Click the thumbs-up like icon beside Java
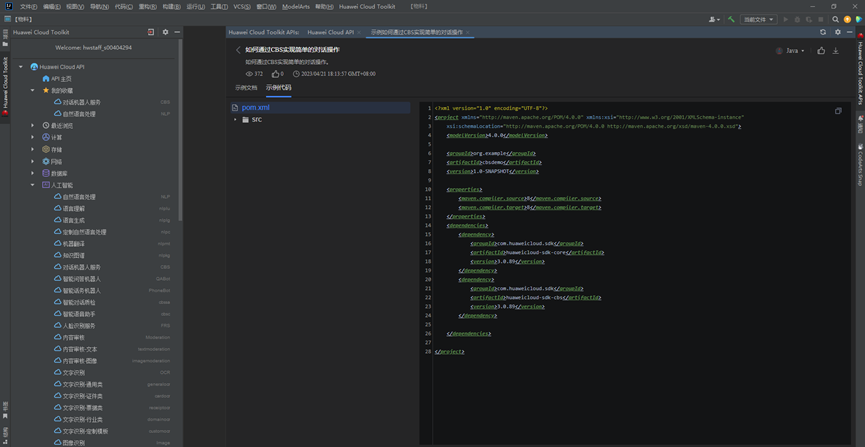 pos(821,51)
